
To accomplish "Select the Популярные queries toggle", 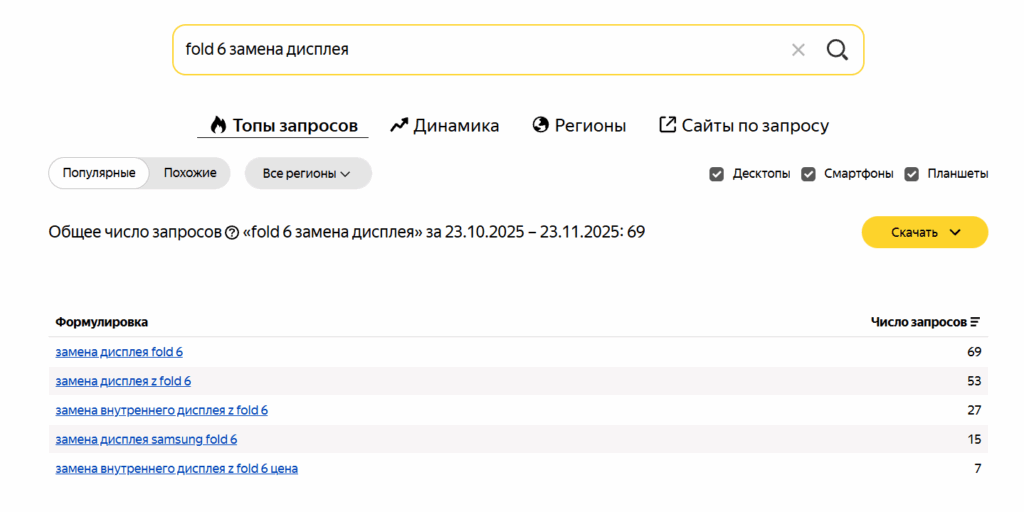I will point(99,173).
